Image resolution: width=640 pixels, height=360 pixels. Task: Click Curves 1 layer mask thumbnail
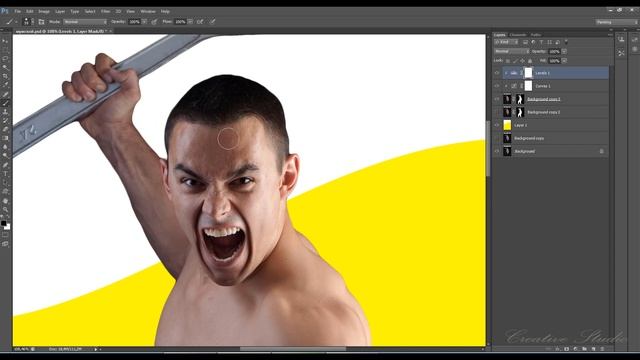tap(528, 86)
